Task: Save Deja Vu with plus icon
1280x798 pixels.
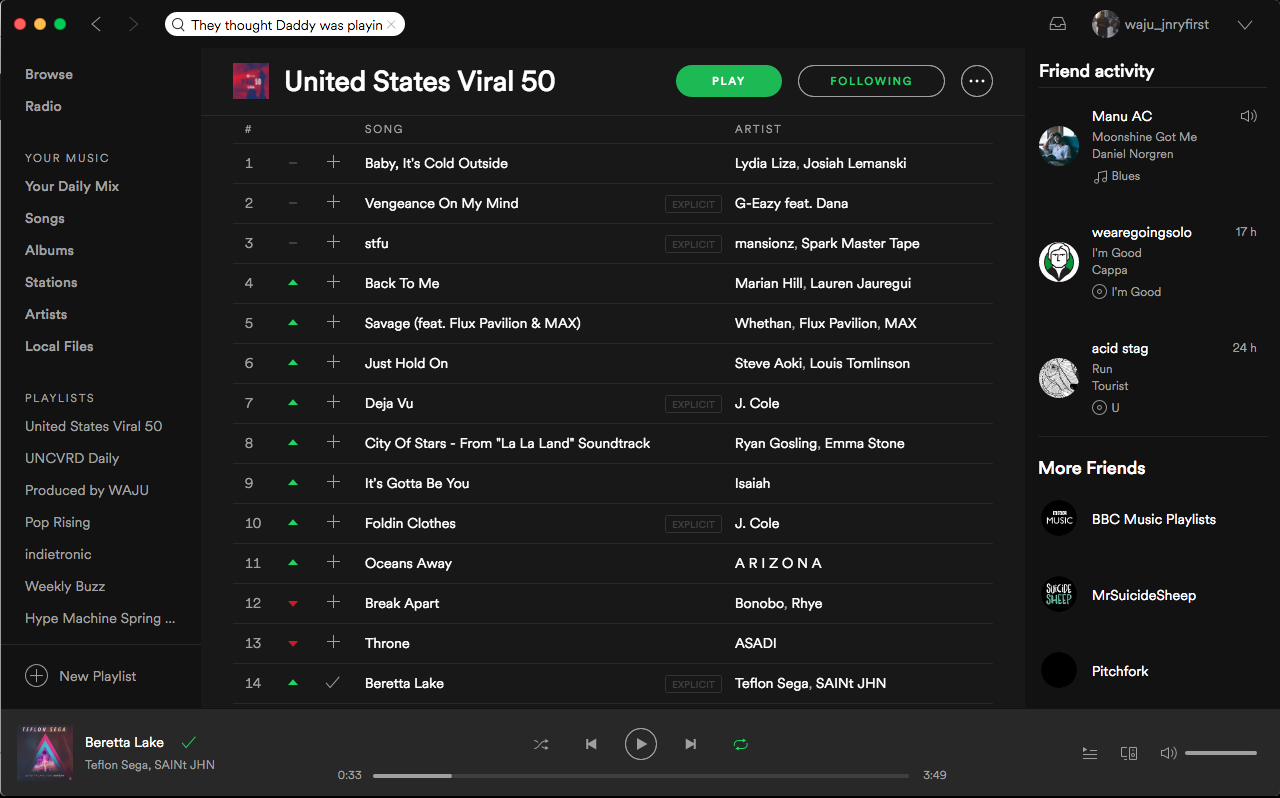Action: click(x=333, y=403)
